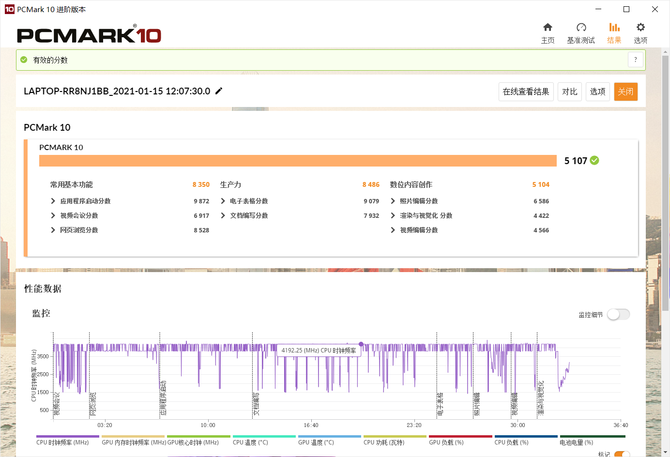Image resolution: width=670 pixels, height=457 pixels.
Task: Expand the 应用程序启动分数 row
Action: pos(53,201)
